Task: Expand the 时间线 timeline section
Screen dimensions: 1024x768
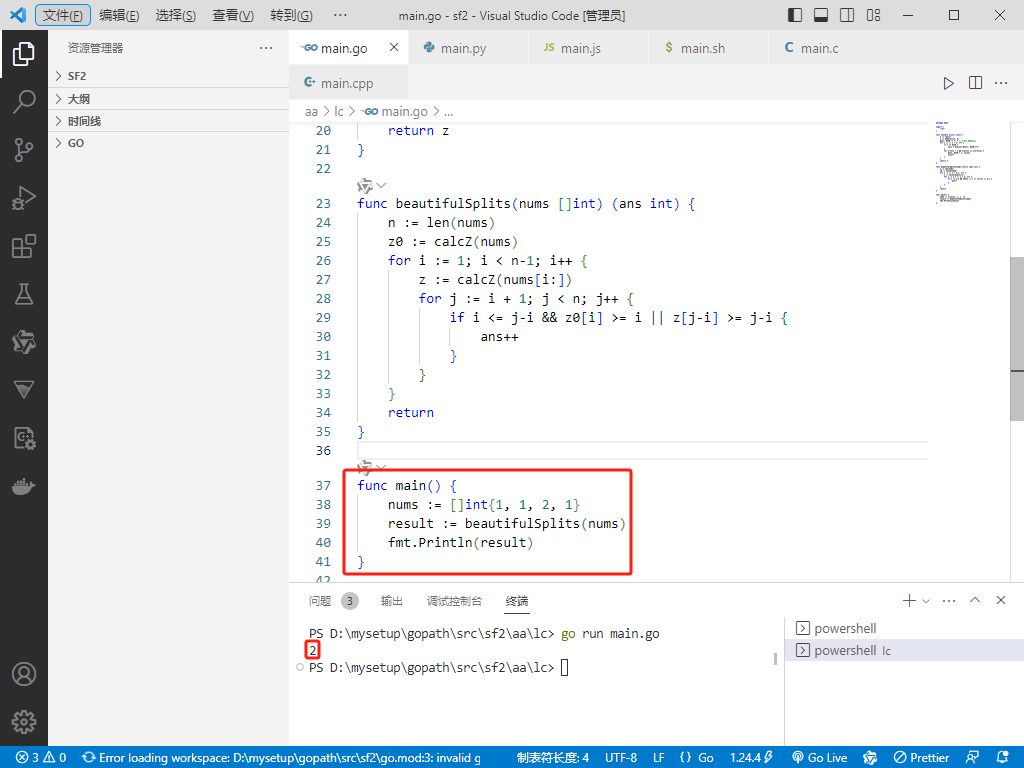Action: [168, 121]
